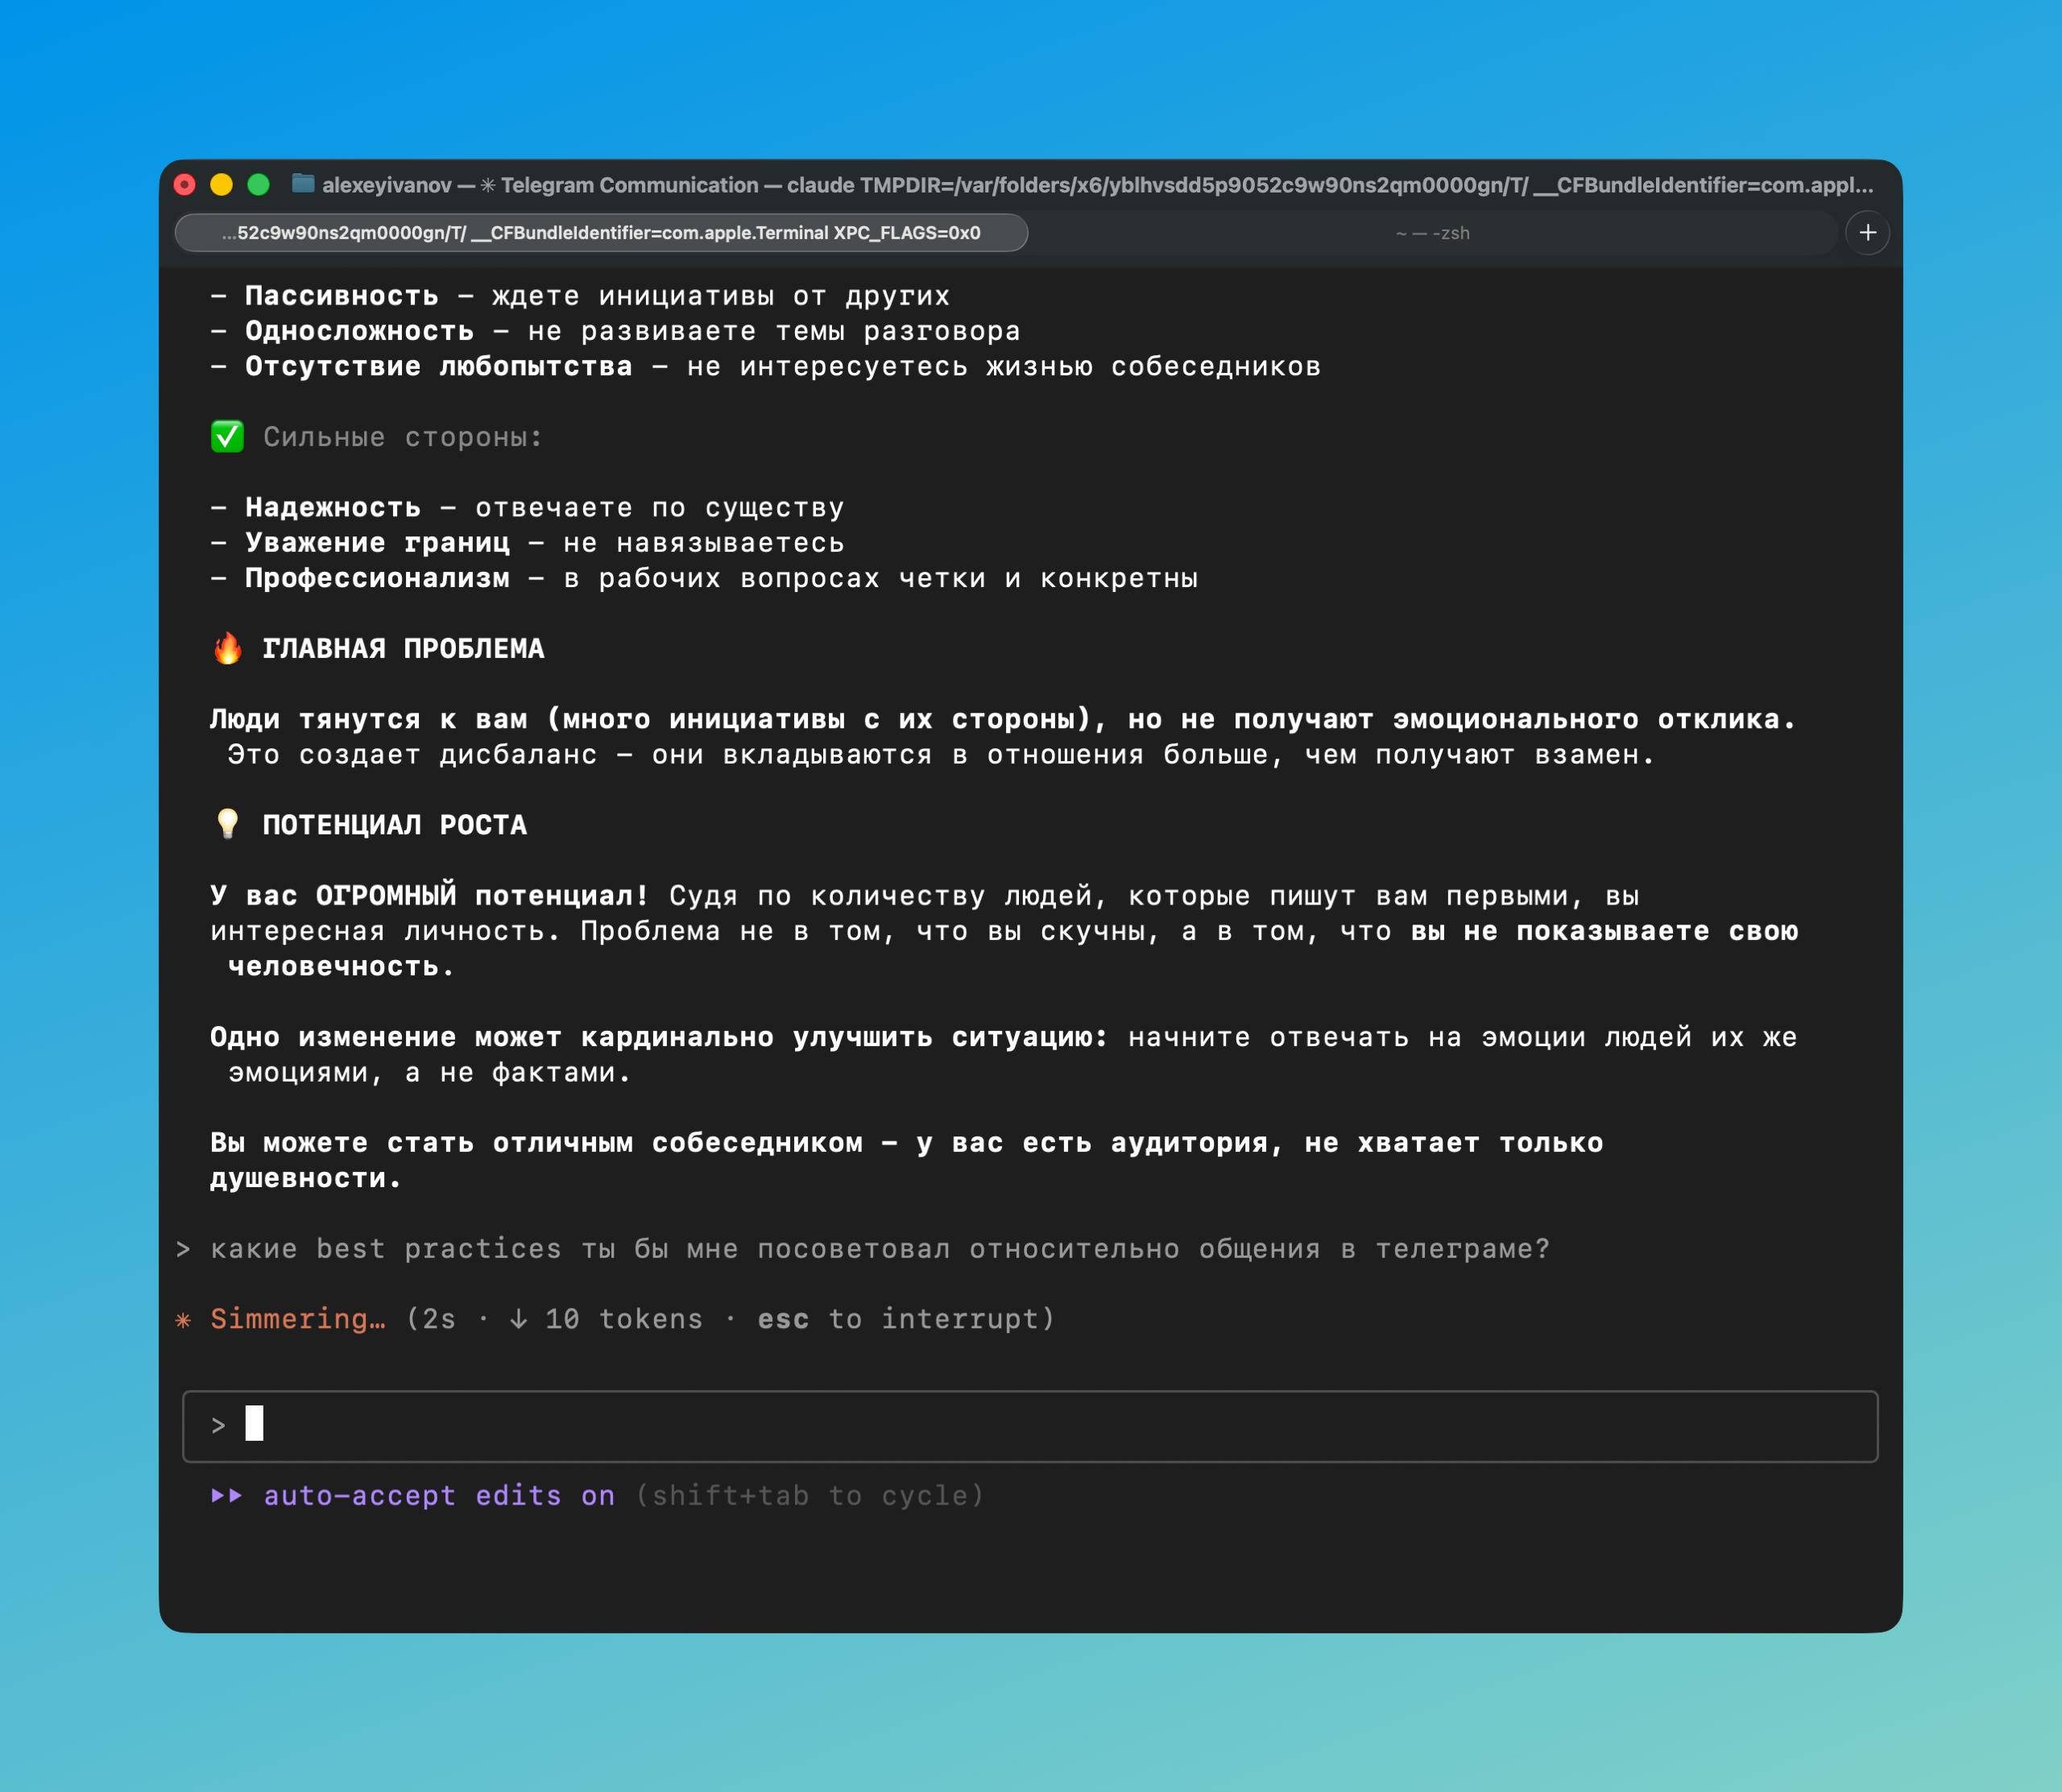This screenshot has height=1792, width=2062.
Task: Click the orange asterisk spinner next to Simmering
Action: click(183, 1320)
